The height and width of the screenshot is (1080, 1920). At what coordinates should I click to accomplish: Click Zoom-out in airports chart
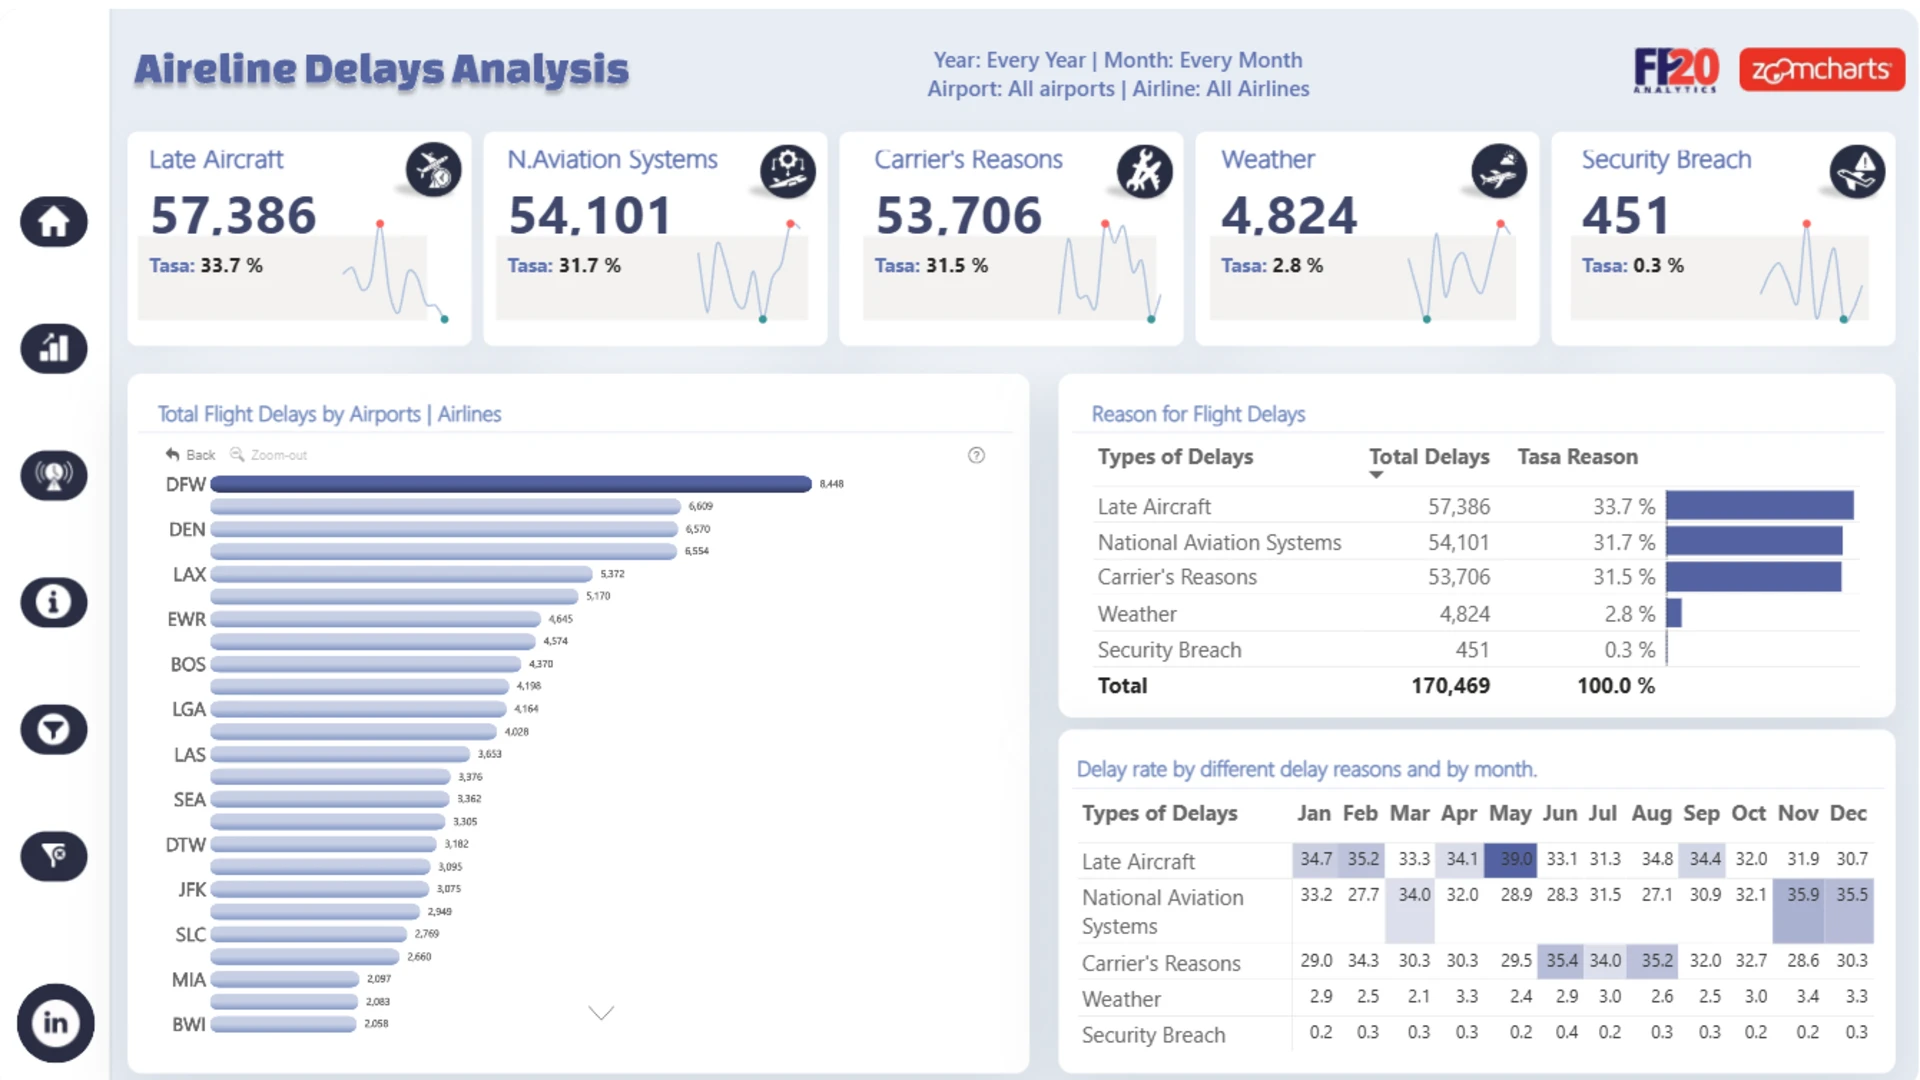pyautogui.click(x=269, y=455)
